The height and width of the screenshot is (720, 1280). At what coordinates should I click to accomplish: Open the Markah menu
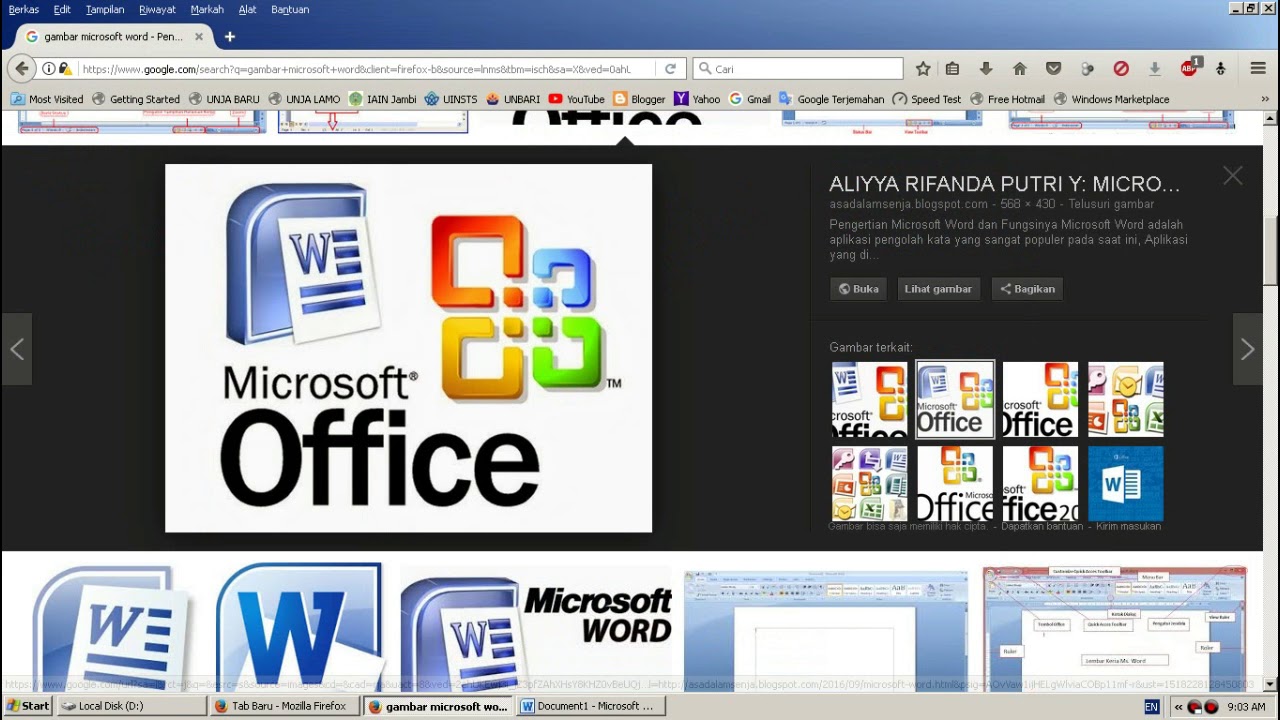[x=207, y=9]
